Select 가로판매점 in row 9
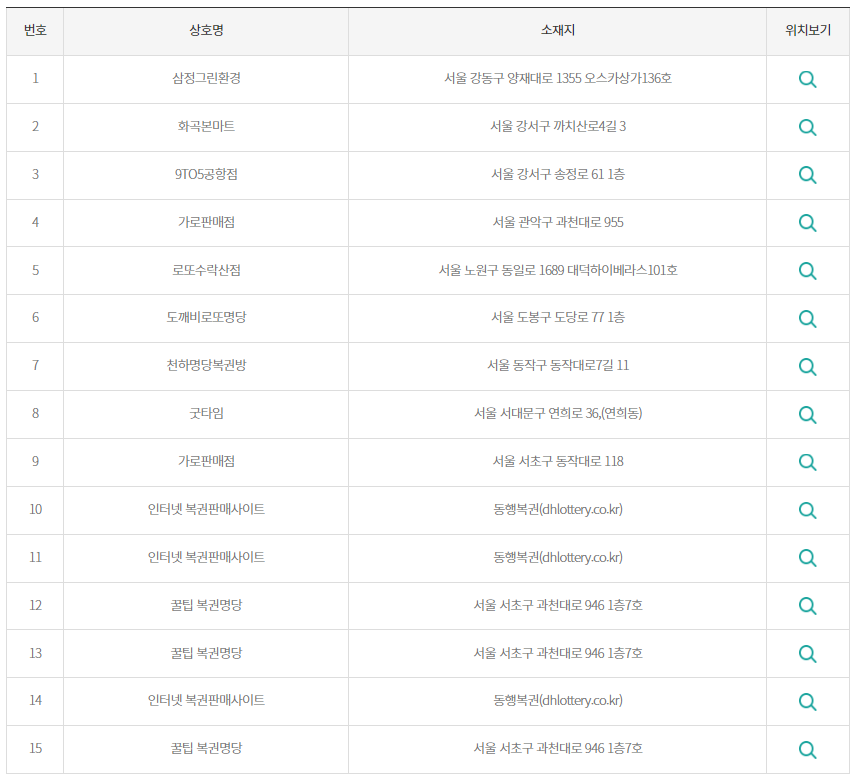The height and width of the screenshot is (779, 855). (206, 461)
